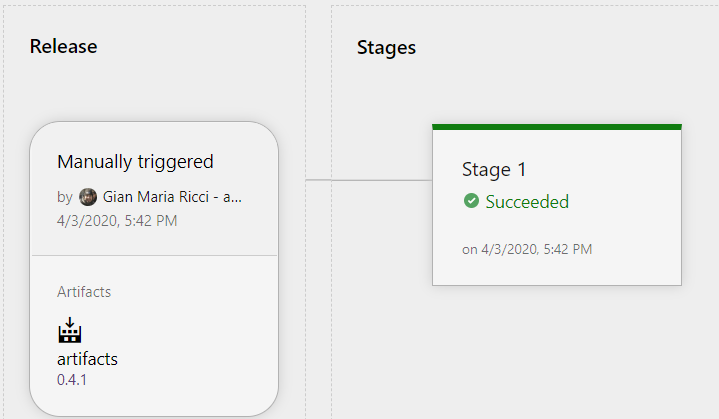Open the artifacts source link
This screenshot has width=719, height=419.
point(87,359)
